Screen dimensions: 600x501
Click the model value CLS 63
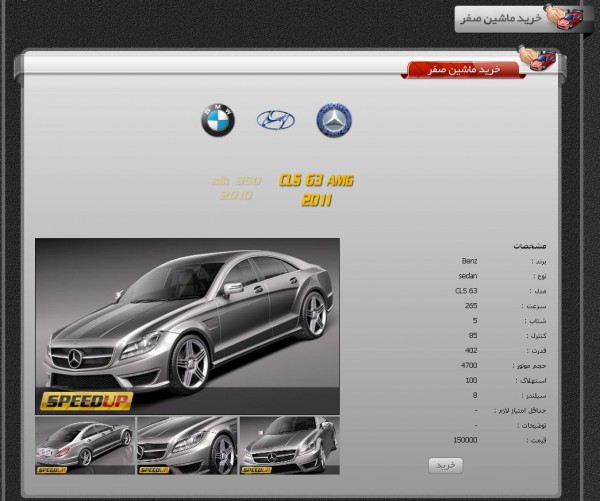[x=466, y=291]
